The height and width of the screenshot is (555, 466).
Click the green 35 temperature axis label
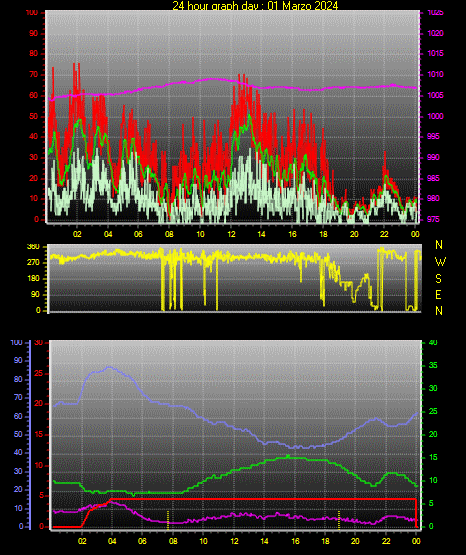(433, 365)
